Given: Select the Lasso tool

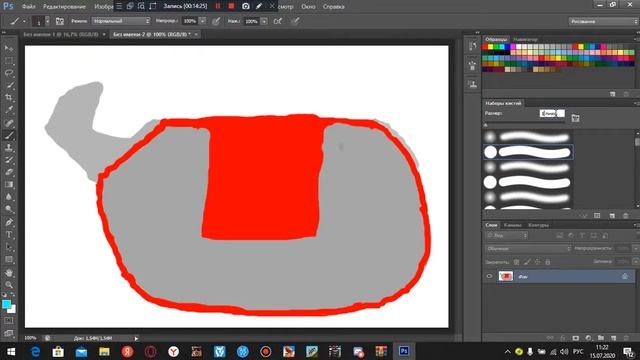Looking at the screenshot, I should click(x=9, y=73).
